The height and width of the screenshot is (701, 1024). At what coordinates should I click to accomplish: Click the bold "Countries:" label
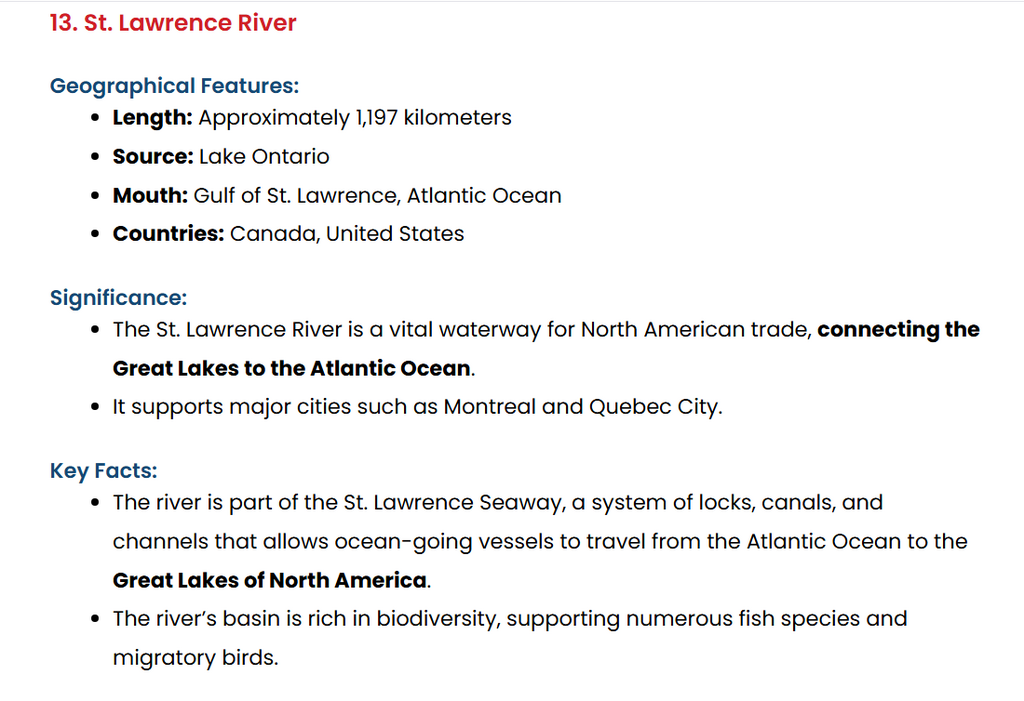pyautogui.click(x=168, y=234)
